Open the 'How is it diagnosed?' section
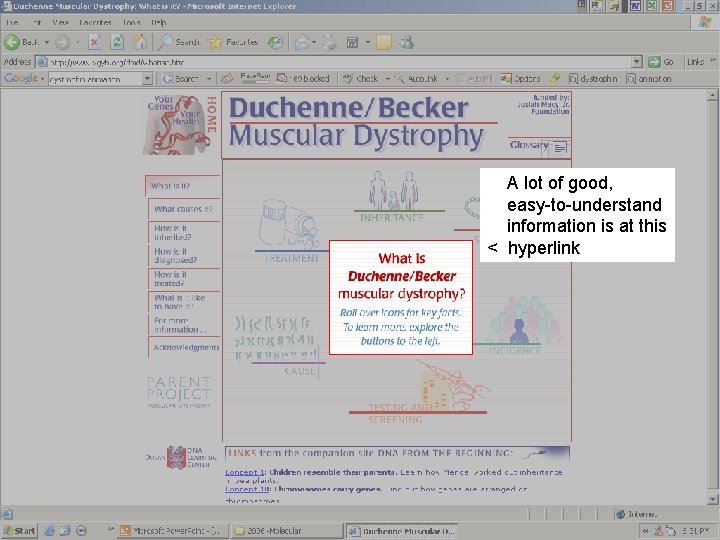720x540 pixels. click(184, 256)
